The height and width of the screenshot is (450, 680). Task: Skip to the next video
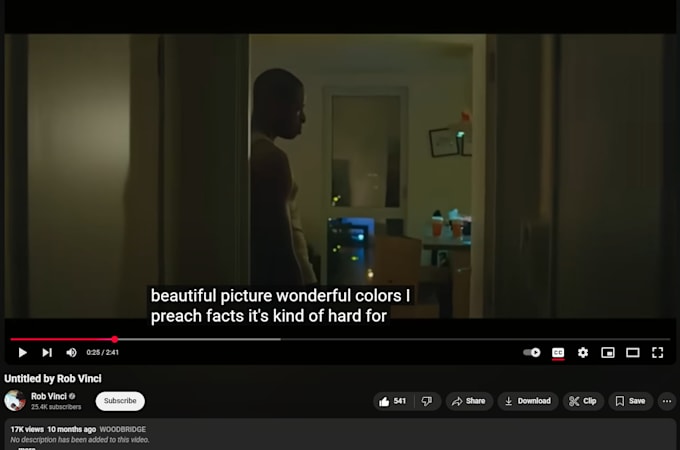(47, 352)
